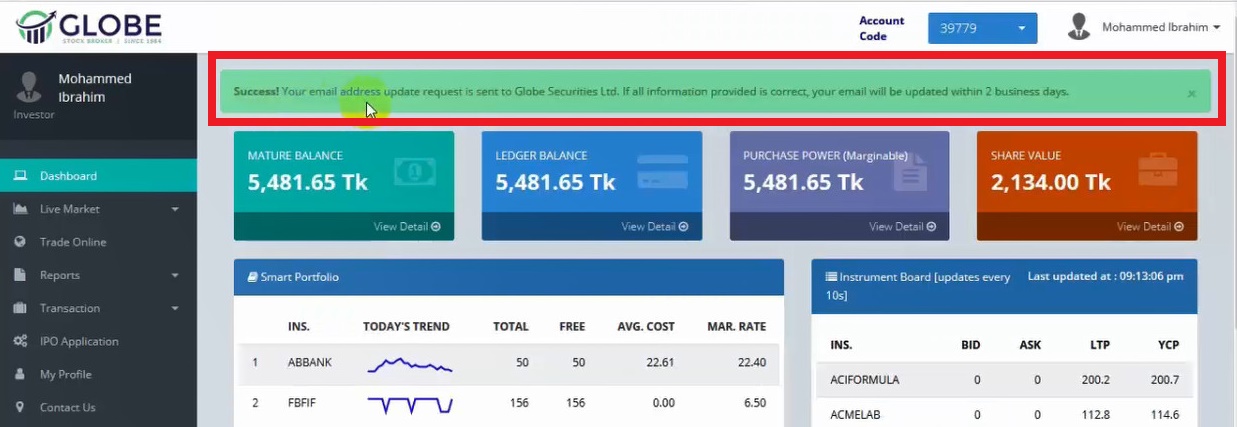Image resolution: width=1237 pixels, height=427 pixels.
Task: Click the Globe stock broker logo
Action: (x=89, y=27)
